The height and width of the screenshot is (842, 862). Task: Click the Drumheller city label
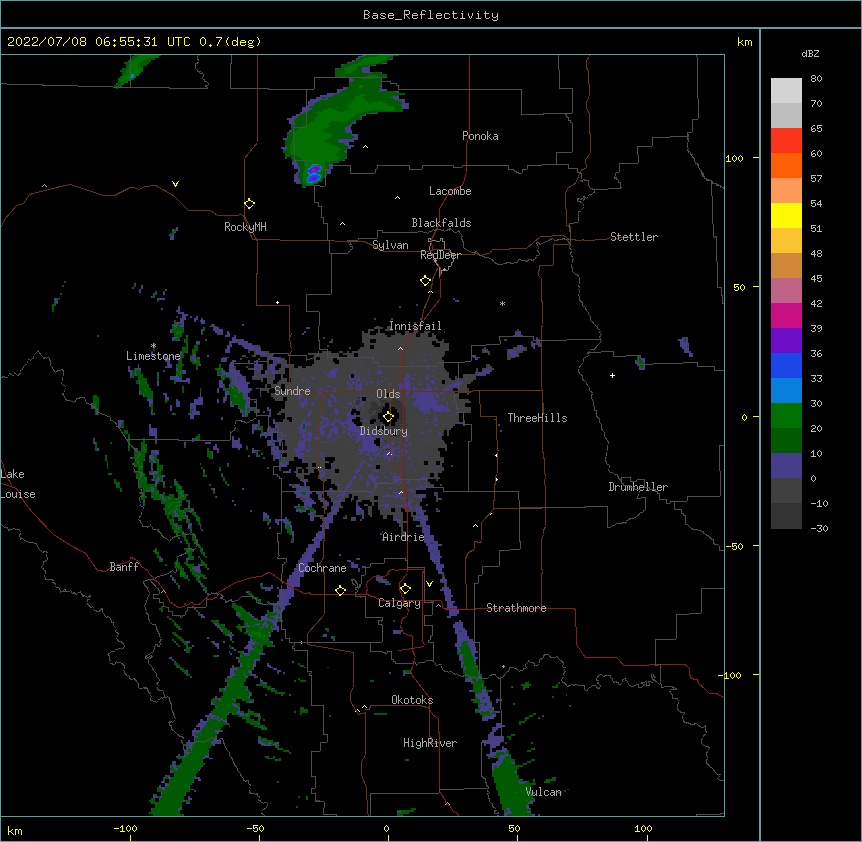[638, 487]
